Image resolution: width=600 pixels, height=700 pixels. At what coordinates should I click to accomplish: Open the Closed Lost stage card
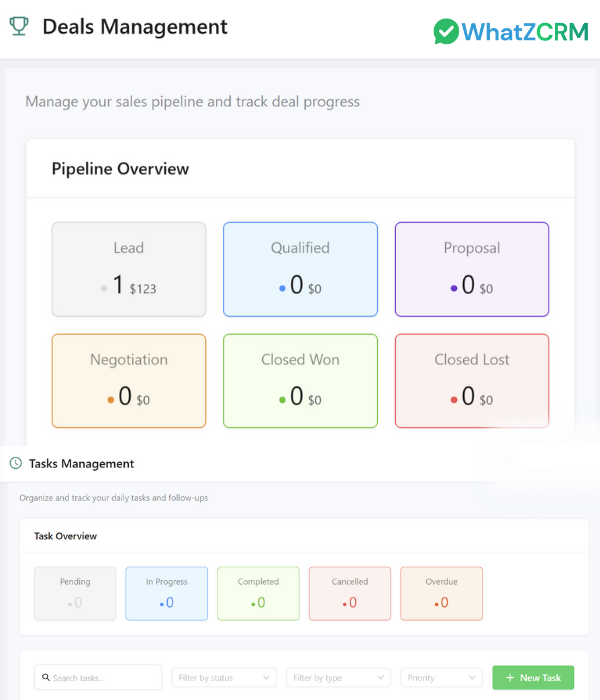[x=472, y=381]
